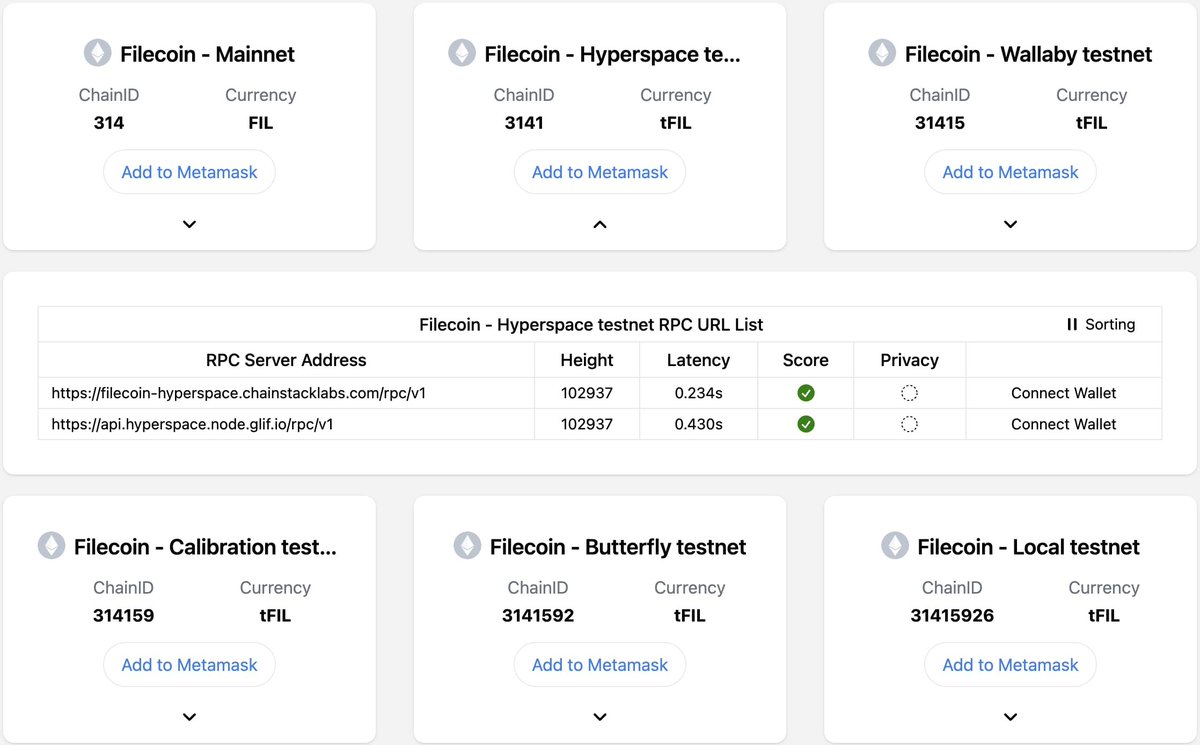The width and height of the screenshot is (1200, 745).
Task: Connect Wallet for the chainstacklabs RPC endpoint
Action: 1063,392
